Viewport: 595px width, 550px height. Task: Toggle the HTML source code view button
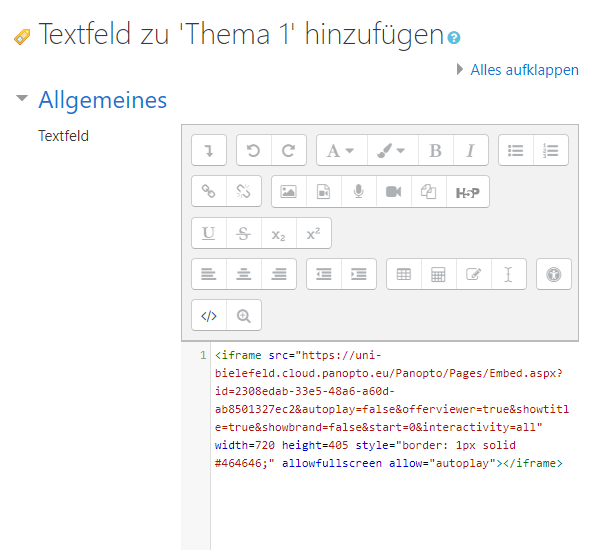209,315
